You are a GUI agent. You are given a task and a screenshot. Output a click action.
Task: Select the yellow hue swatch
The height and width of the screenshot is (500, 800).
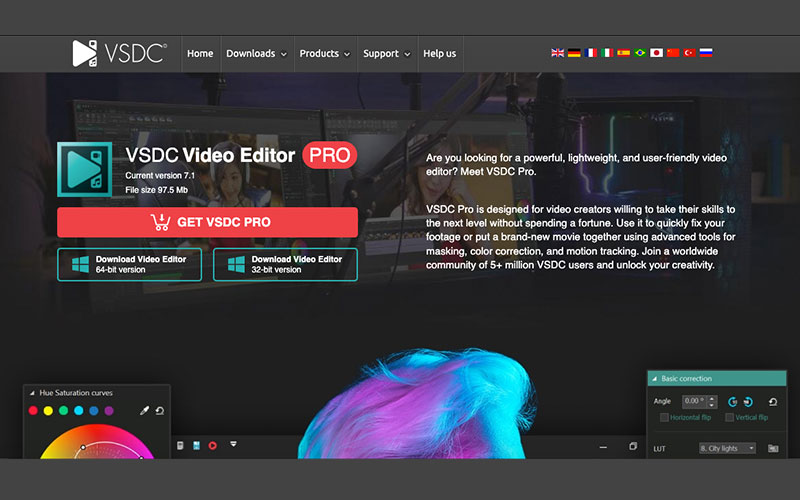[48, 411]
